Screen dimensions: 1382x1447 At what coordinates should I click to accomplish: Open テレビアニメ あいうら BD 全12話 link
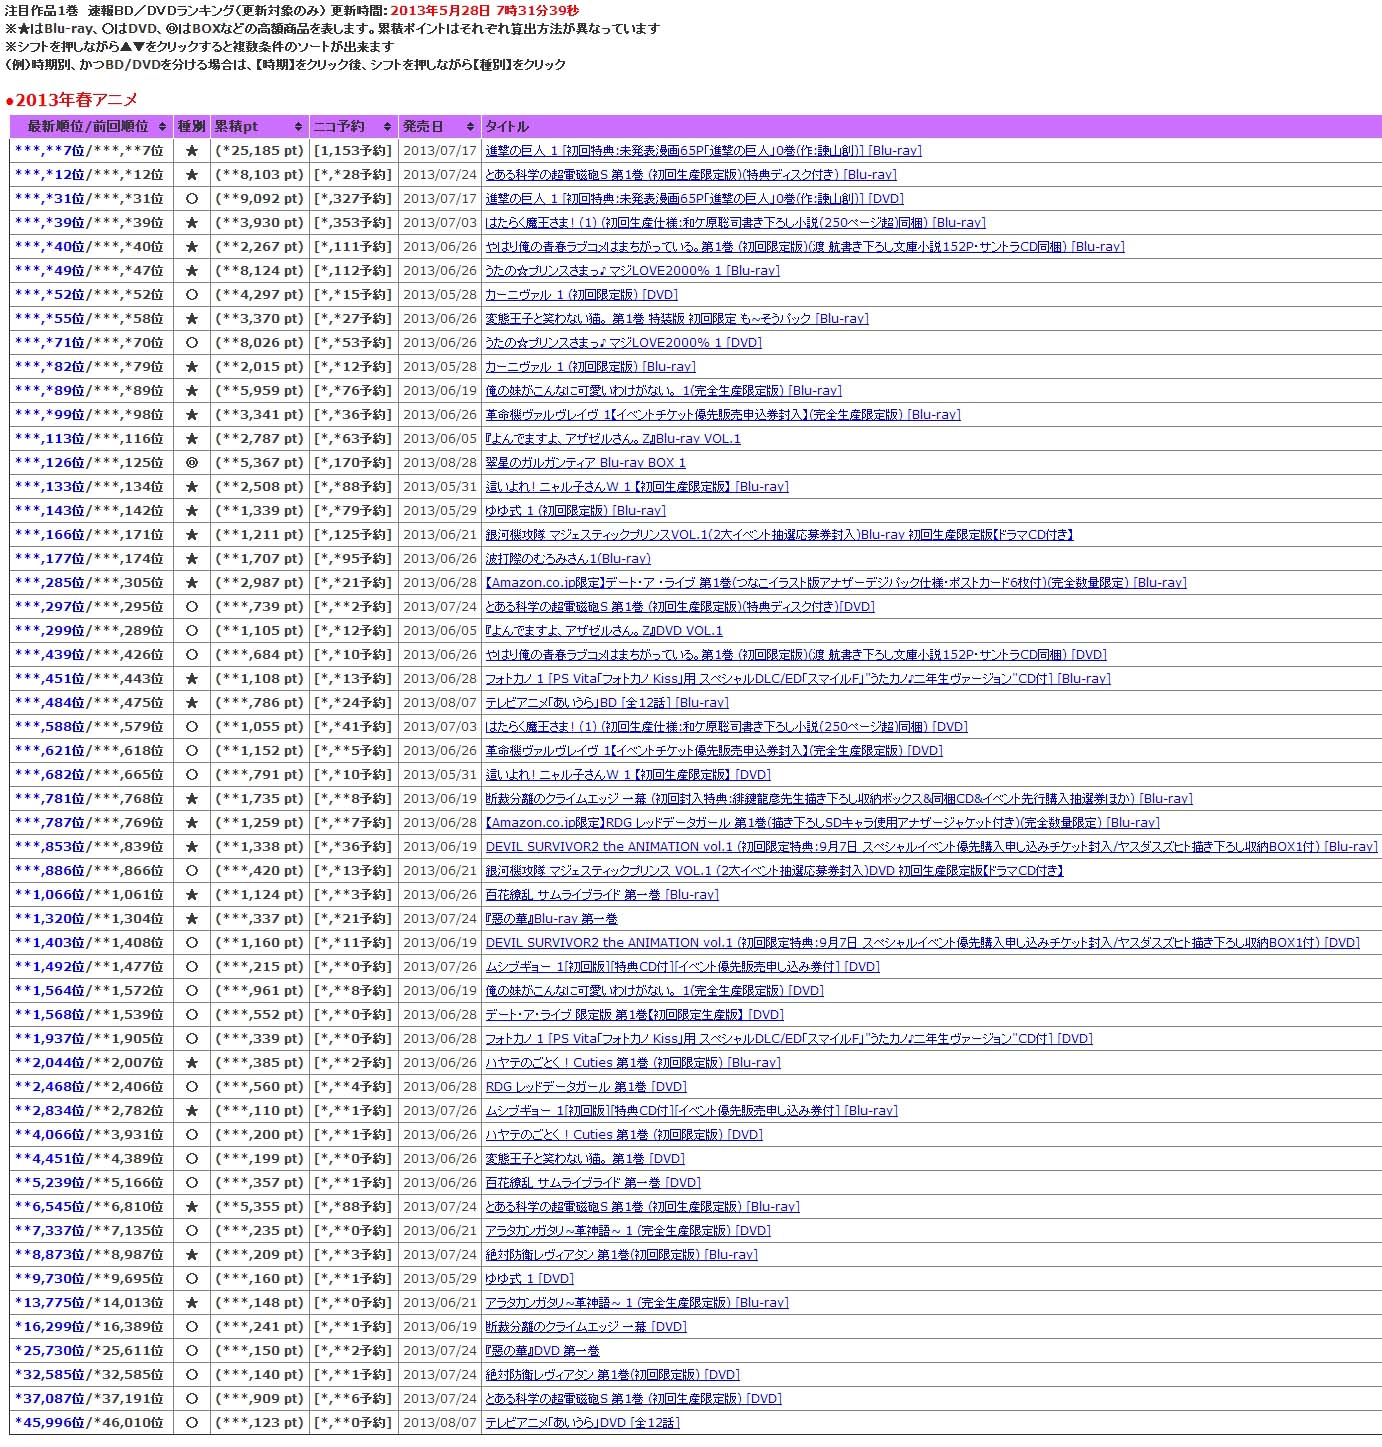(x=607, y=703)
